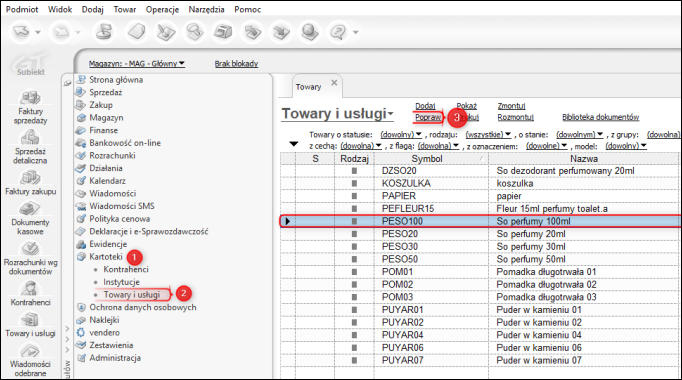The width and height of the screenshot is (682, 380).
Task: Close the Towary tab
Action: pyautogui.click(x=334, y=83)
